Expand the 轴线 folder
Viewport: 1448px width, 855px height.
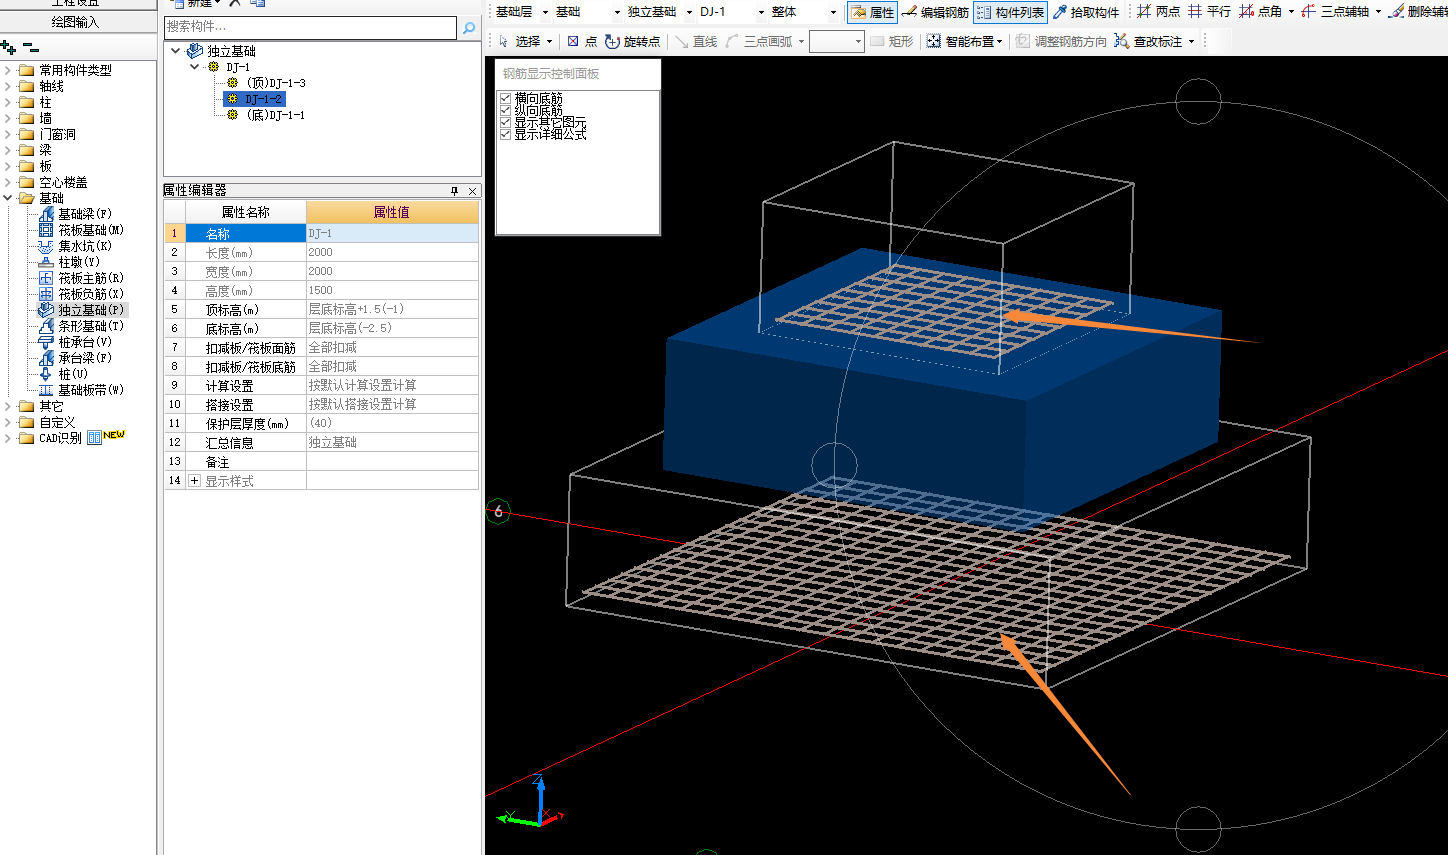pyautogui.click(x=8, y=86)
